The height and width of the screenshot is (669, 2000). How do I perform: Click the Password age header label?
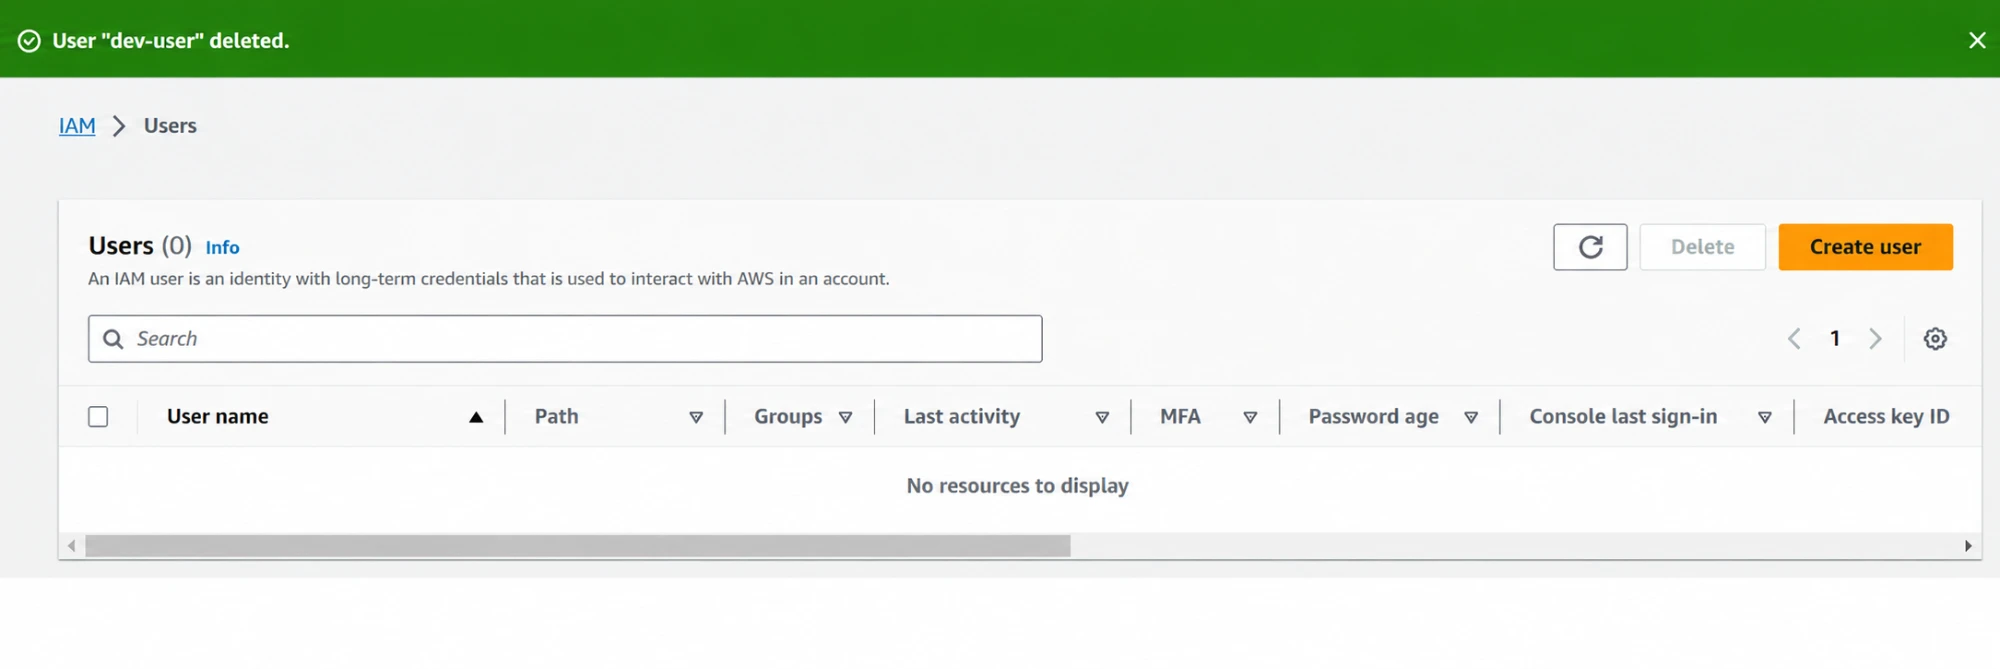[1373, 417]
